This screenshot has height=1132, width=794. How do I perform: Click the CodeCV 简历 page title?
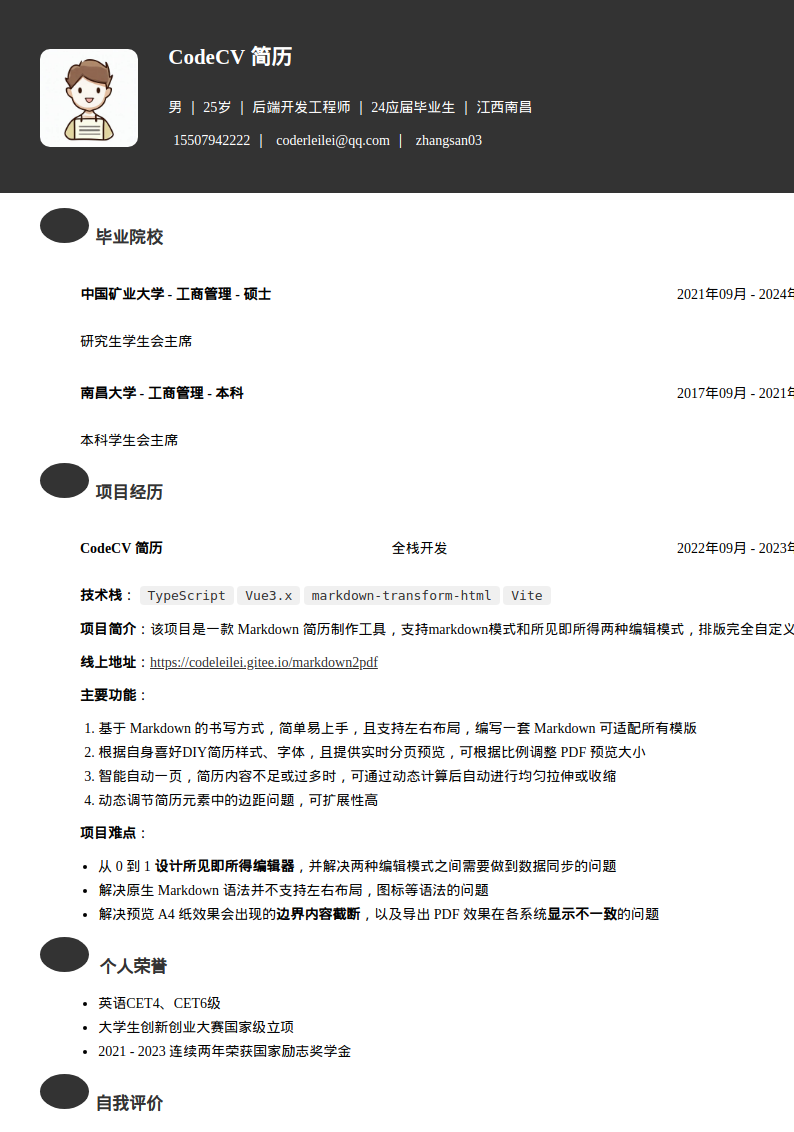(x=230, y=56)
